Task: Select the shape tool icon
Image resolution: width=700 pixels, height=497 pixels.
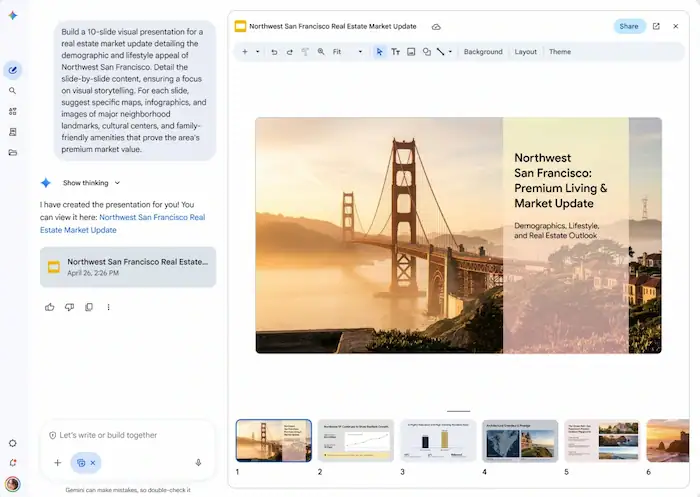Action: coord(427,52)
